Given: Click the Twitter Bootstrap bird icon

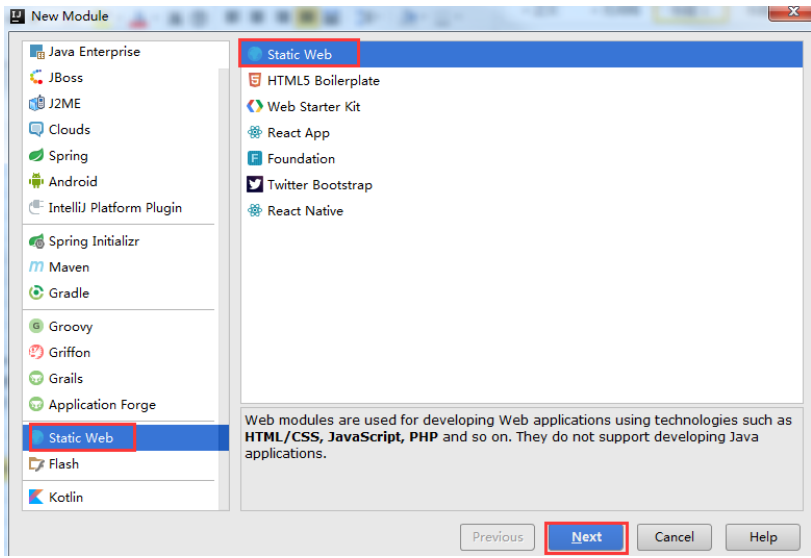Looking at the screenshot, I should click(254, 184).
